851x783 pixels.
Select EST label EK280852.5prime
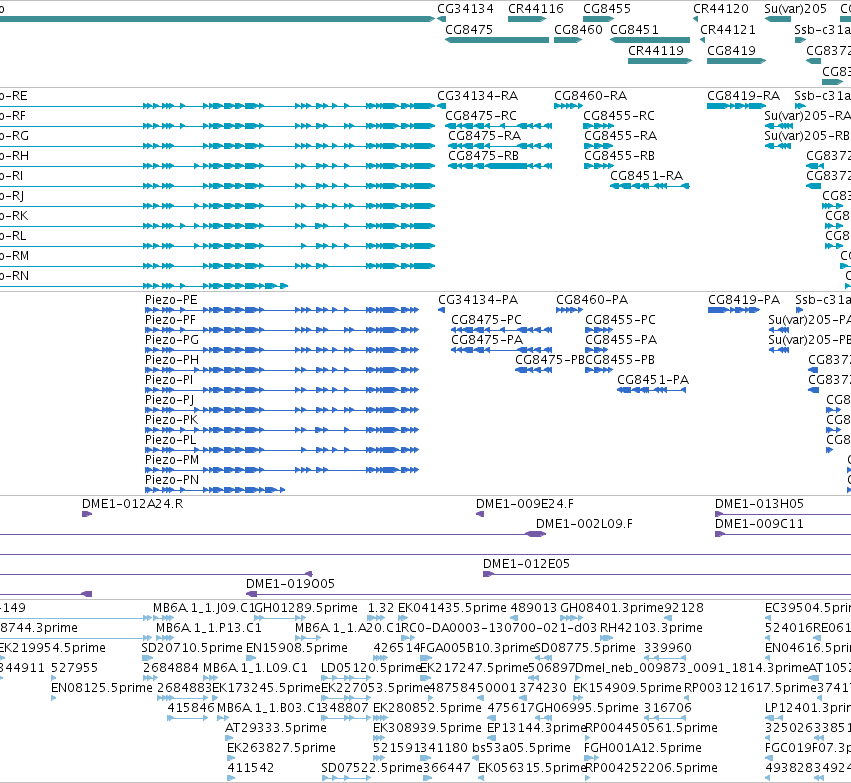tap(427, 708)
